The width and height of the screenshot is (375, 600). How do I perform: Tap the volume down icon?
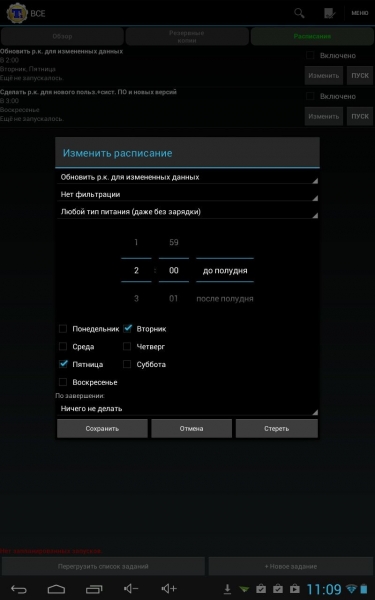[x=131, y=589]
